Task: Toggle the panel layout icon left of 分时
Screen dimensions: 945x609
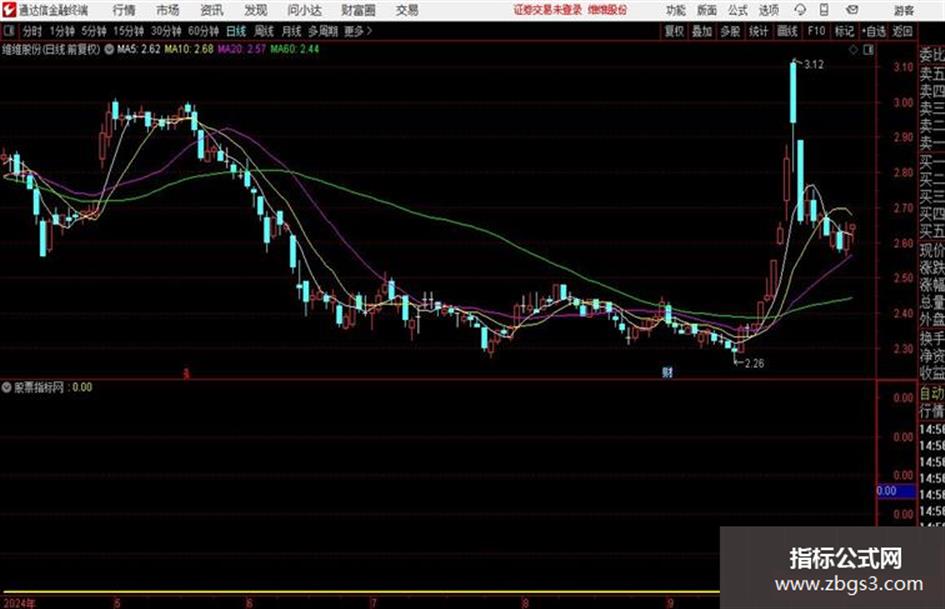Action: click(x=8, y=30)
